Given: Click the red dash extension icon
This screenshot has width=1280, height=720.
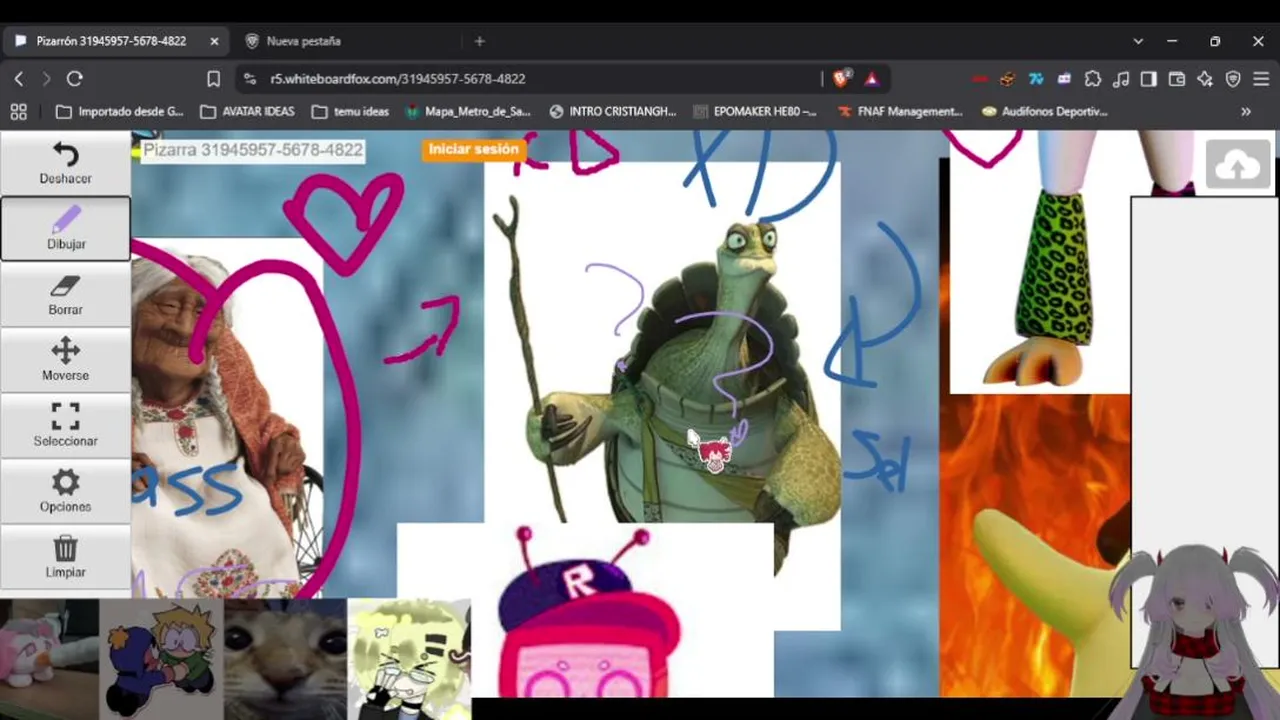Looking at the screenshot, I should click(979, 78).
